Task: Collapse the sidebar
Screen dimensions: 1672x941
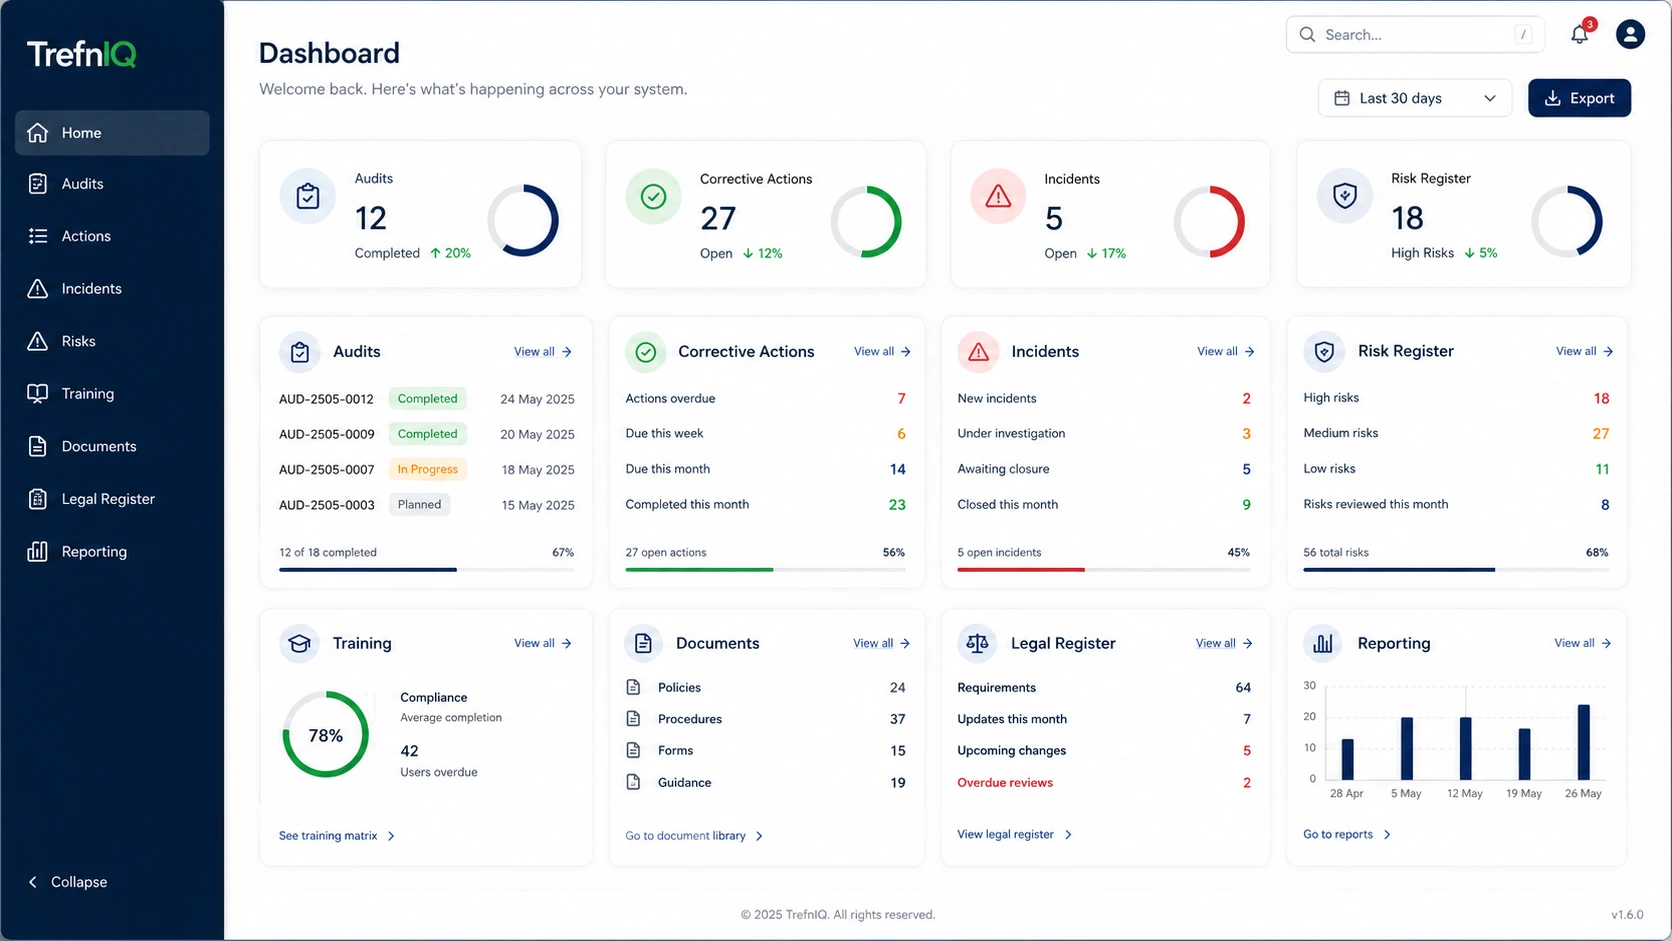Action: tap(67, 882)
